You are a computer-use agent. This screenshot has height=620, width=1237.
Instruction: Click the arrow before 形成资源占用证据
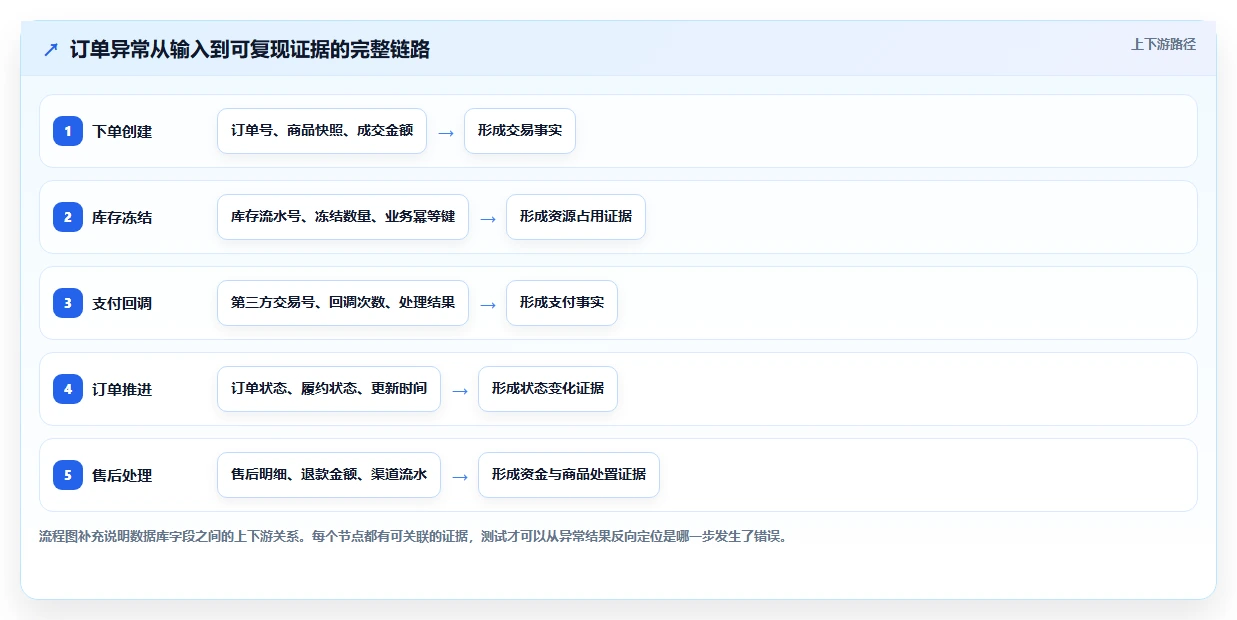tap(488, 218)
